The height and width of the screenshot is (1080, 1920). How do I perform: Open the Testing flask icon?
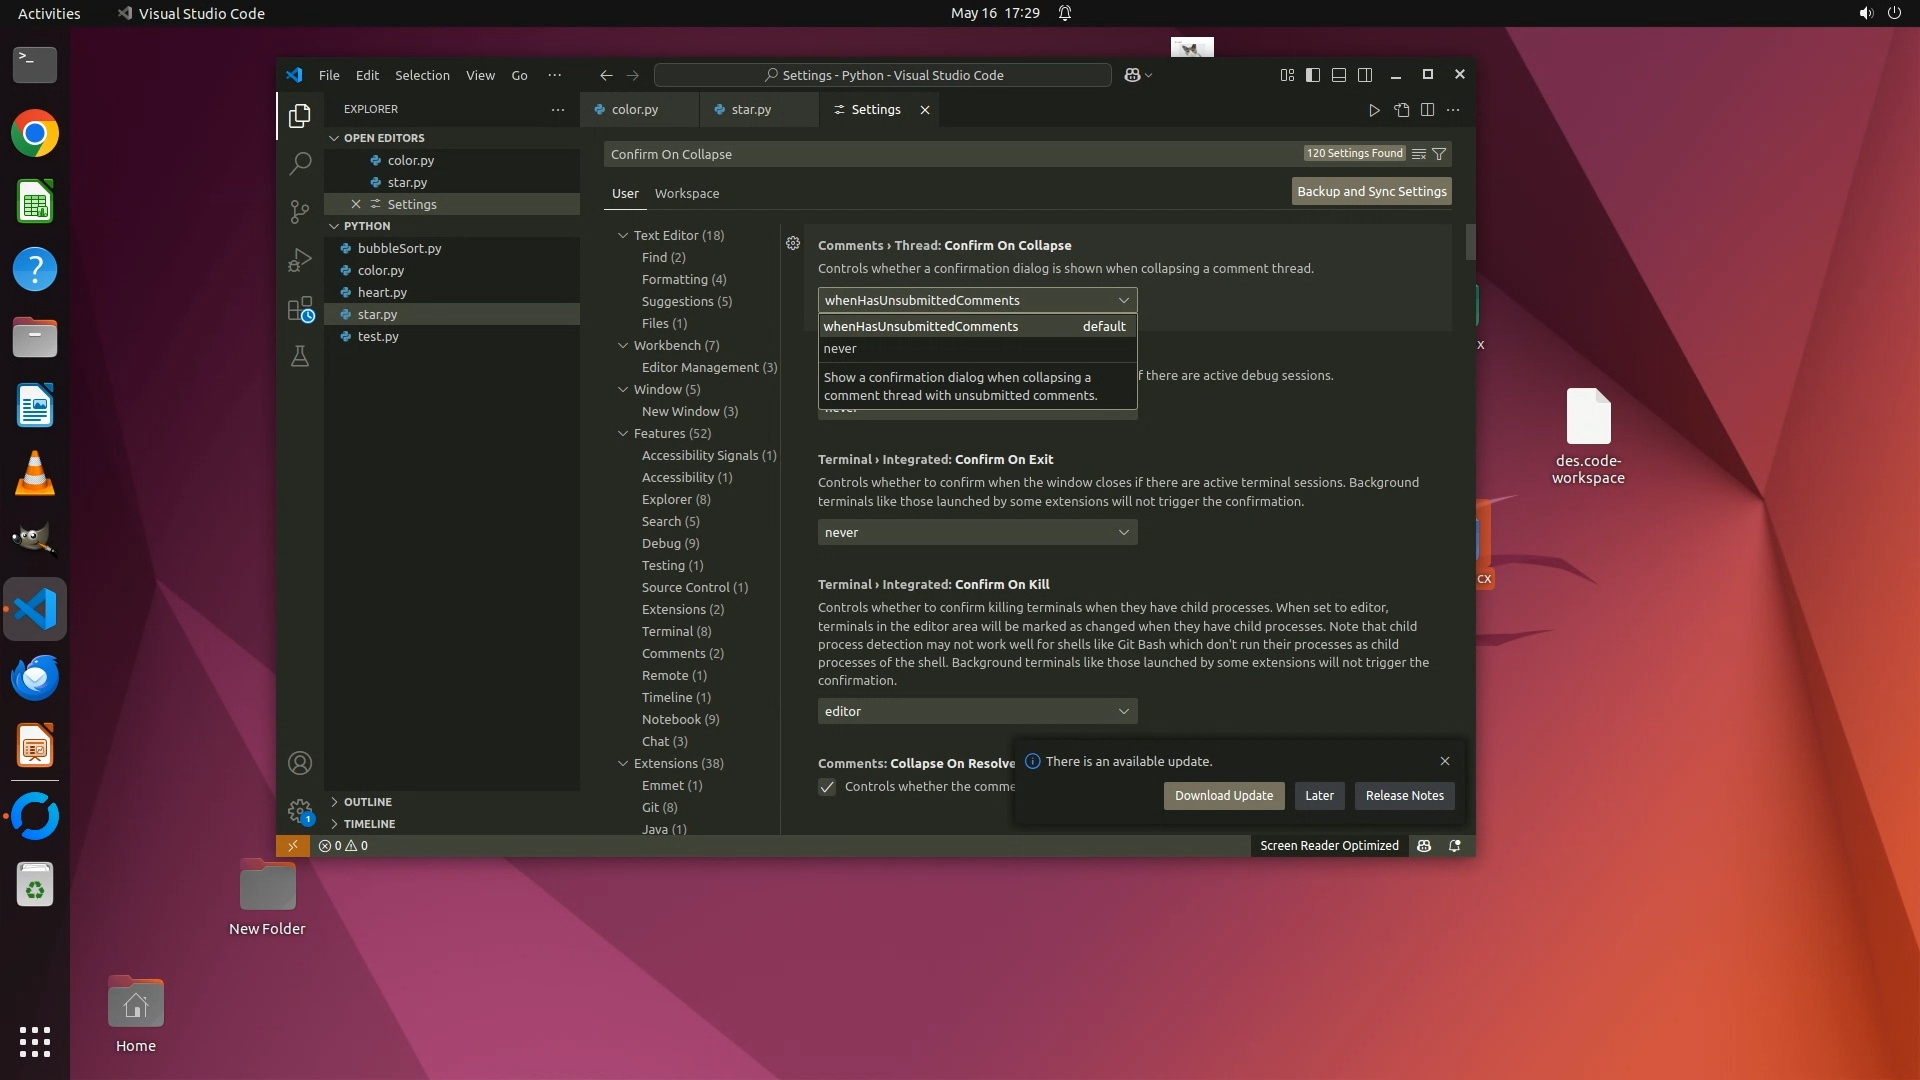299,356
